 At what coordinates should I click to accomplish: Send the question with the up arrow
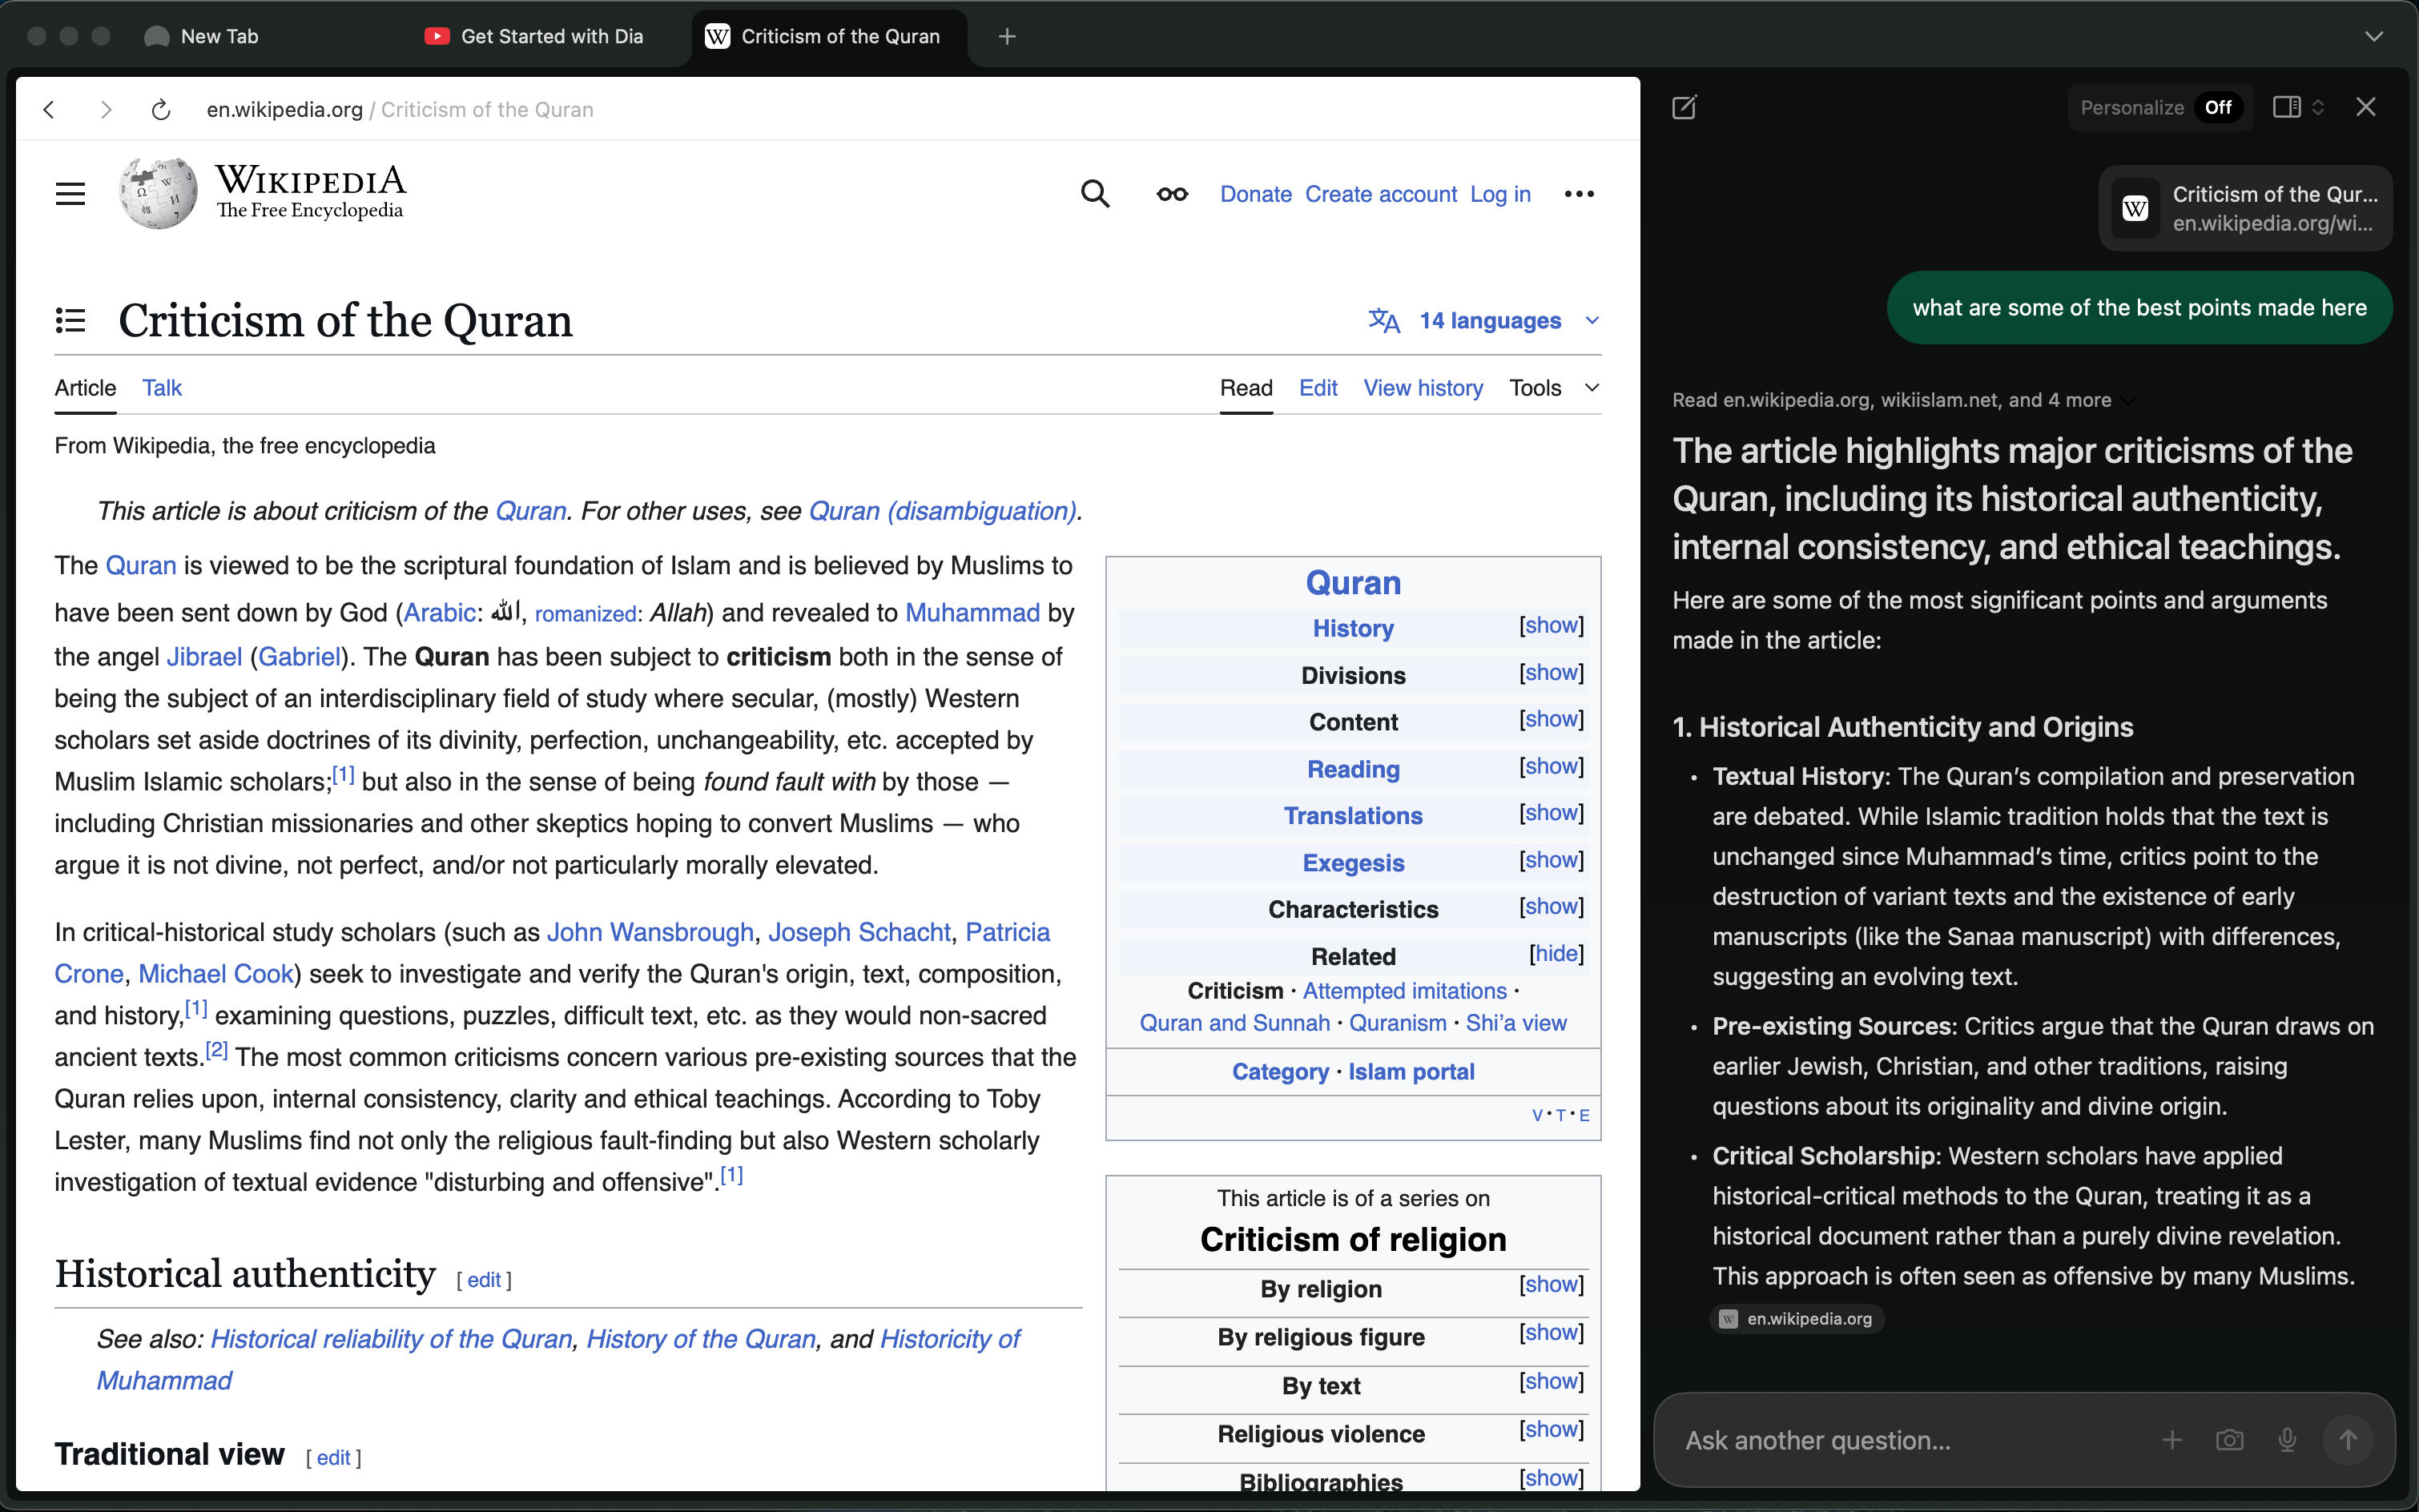pyautogui.click(x=2347, y=1440)
